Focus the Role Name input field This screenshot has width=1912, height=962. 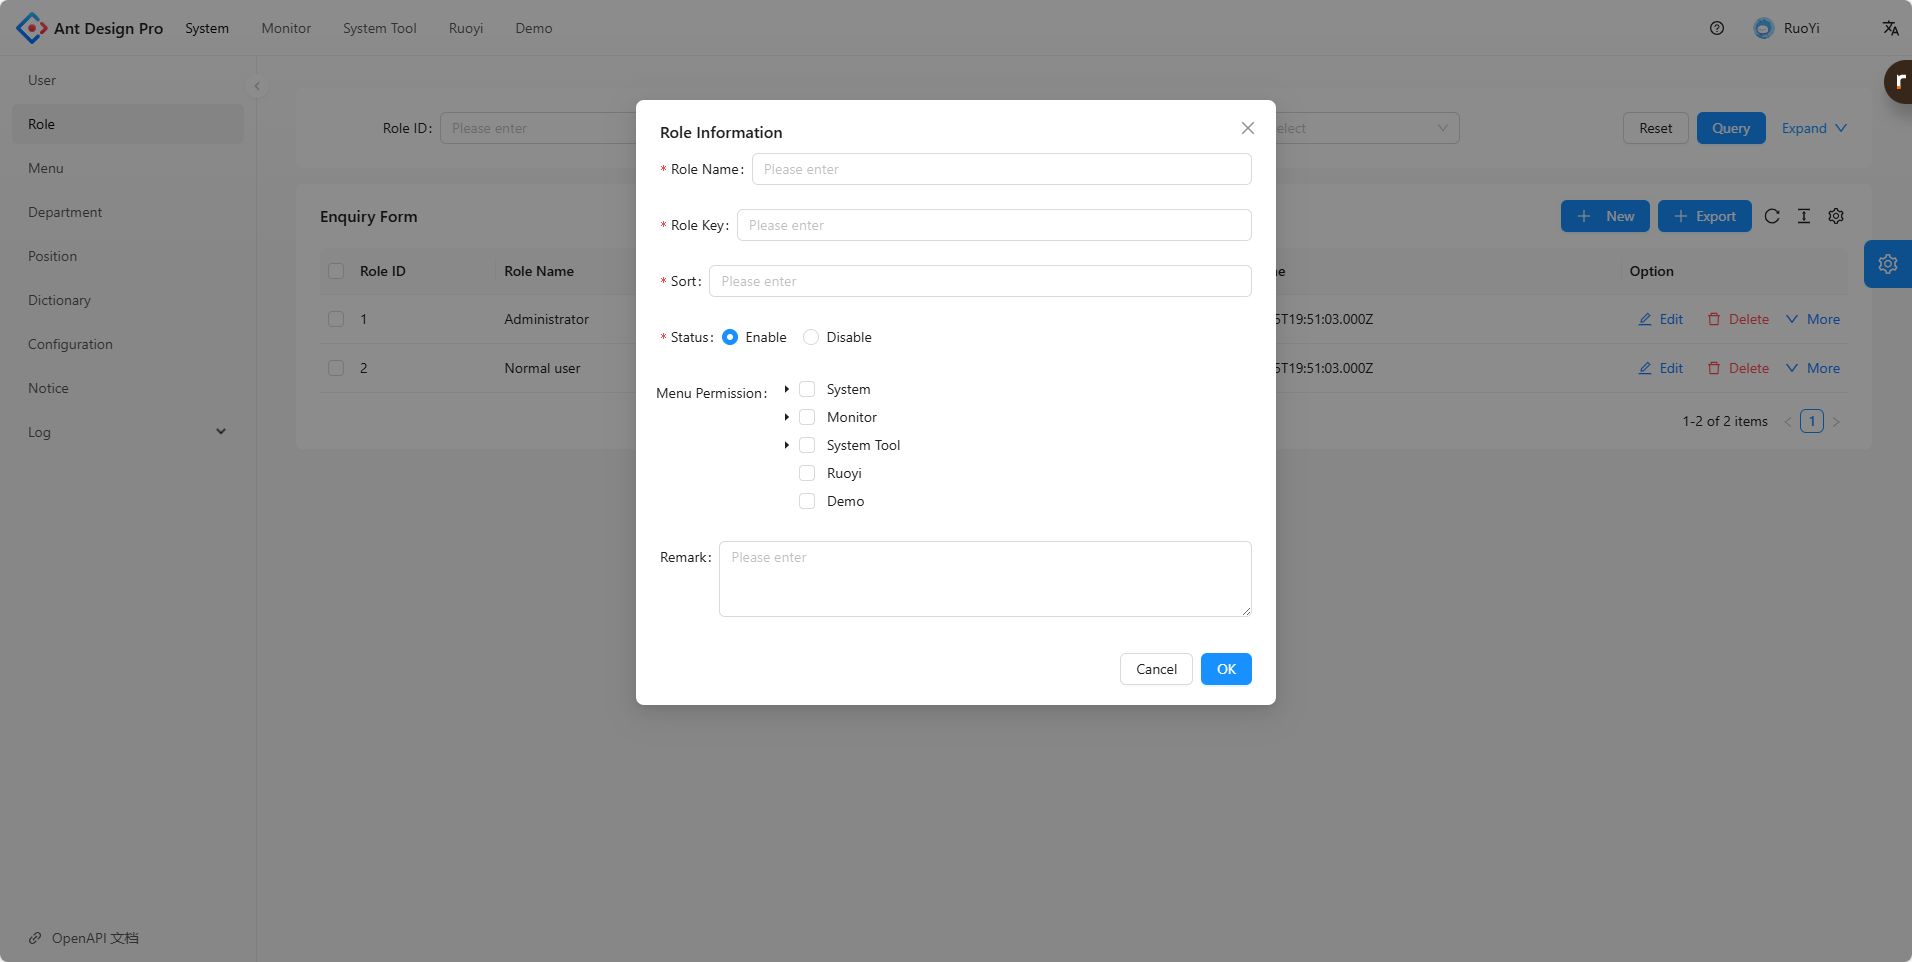pyautogui.click(x=1000, y=170)
